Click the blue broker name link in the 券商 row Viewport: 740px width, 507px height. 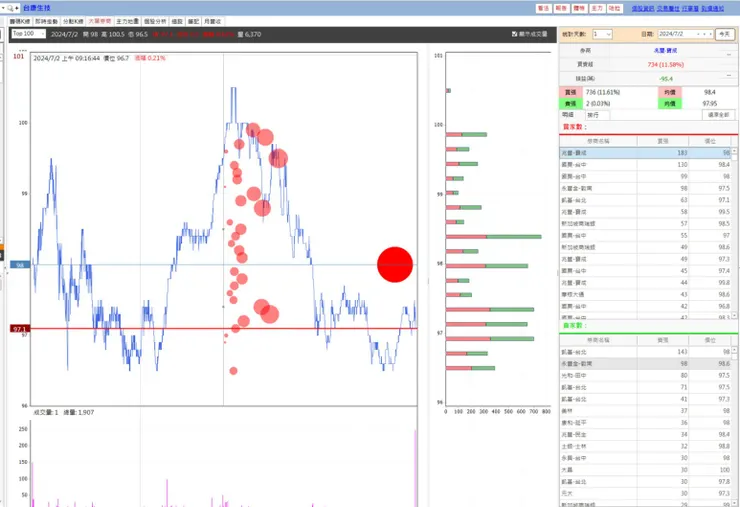pyautogui.click(x=666, y=51)
